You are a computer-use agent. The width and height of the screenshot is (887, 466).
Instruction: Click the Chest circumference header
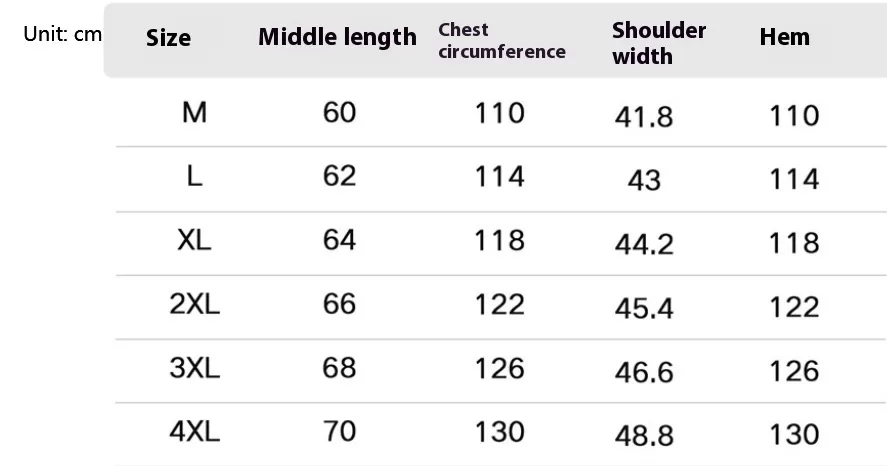[x=502, y=40]
